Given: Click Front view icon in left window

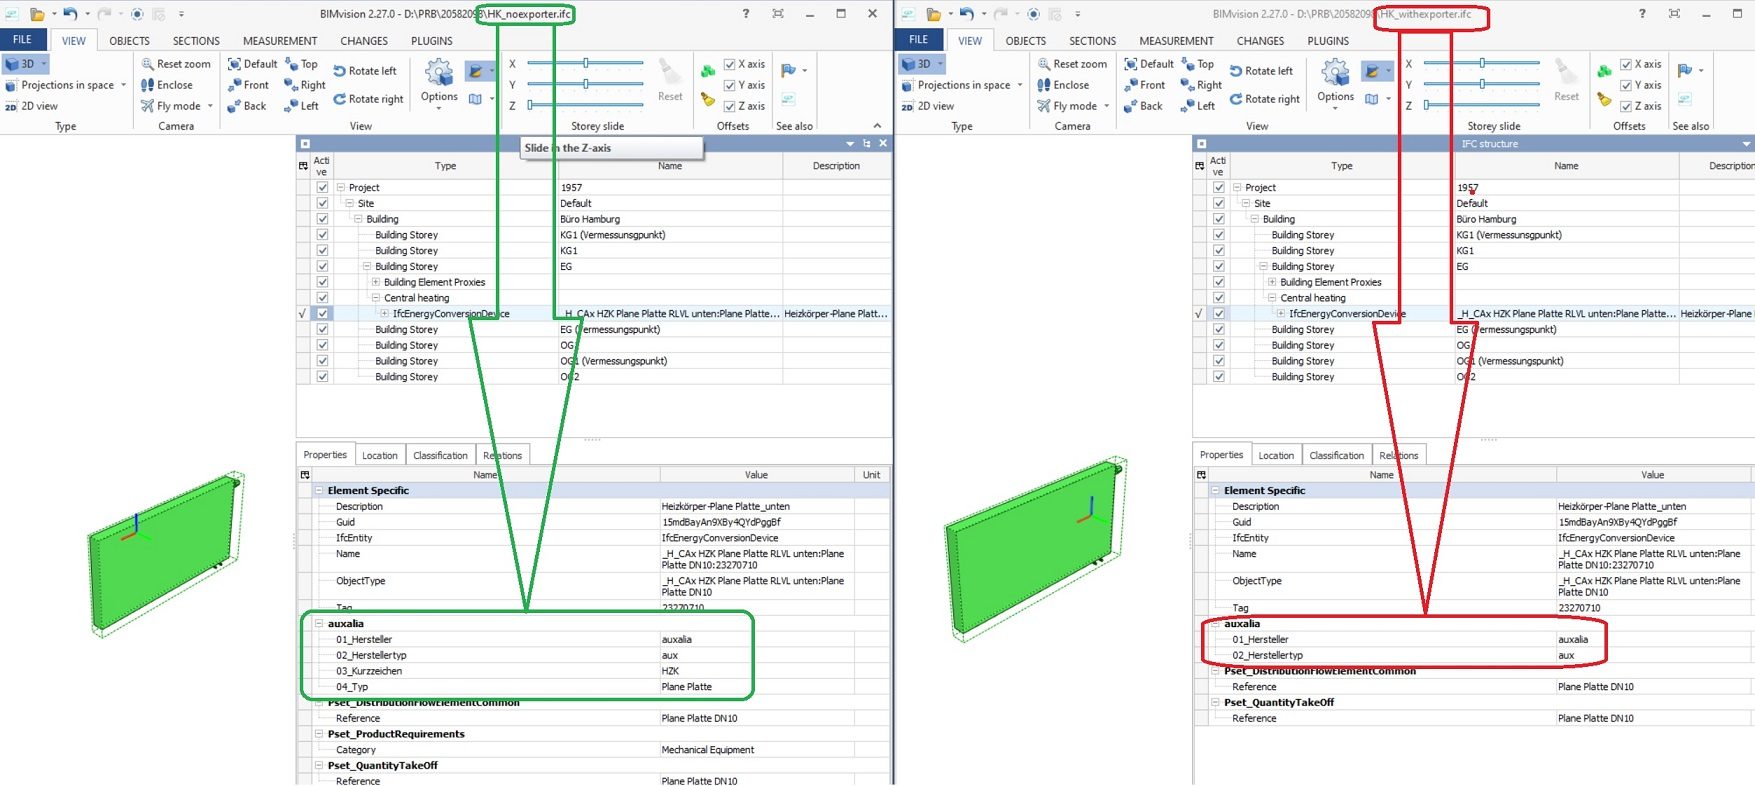Looking at the screenshot, I should tap(235, 85).
